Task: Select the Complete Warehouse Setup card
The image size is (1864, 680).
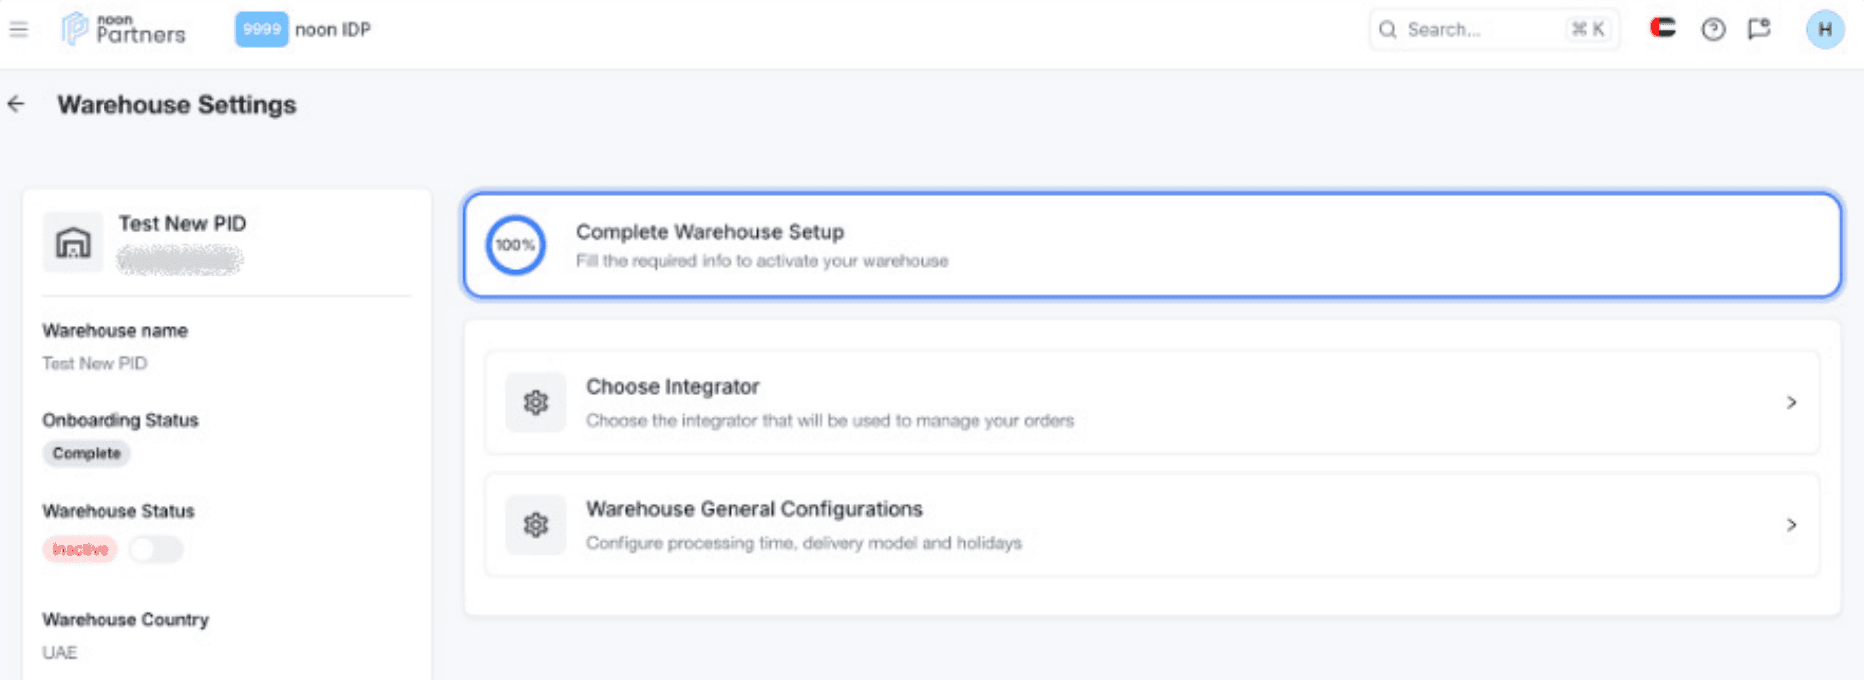Action: pyautogui.click(x=1150, y=245)
